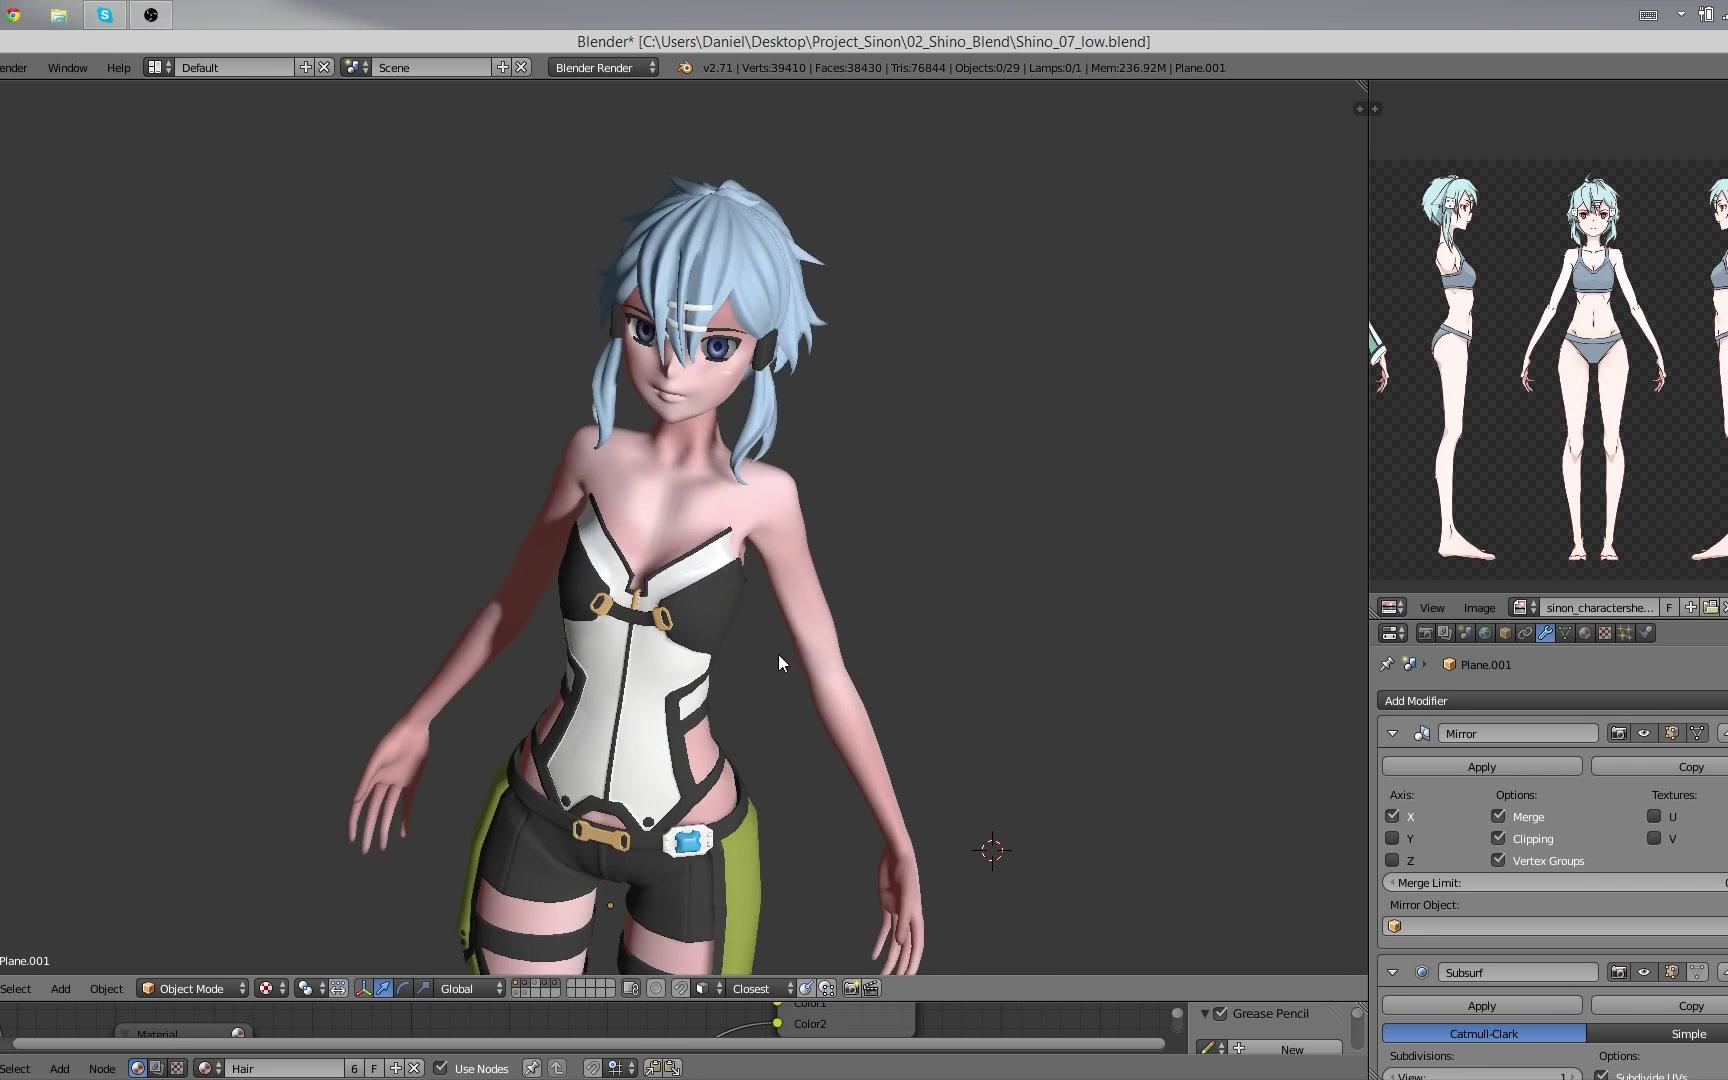This screenshot has width=1728, height=1080.
Task: Select the Material properties sphere icon
Action: pos(1585,632)
